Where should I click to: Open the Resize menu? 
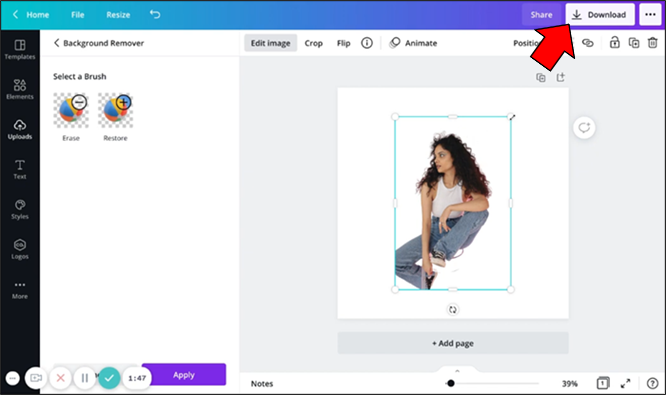118,14
